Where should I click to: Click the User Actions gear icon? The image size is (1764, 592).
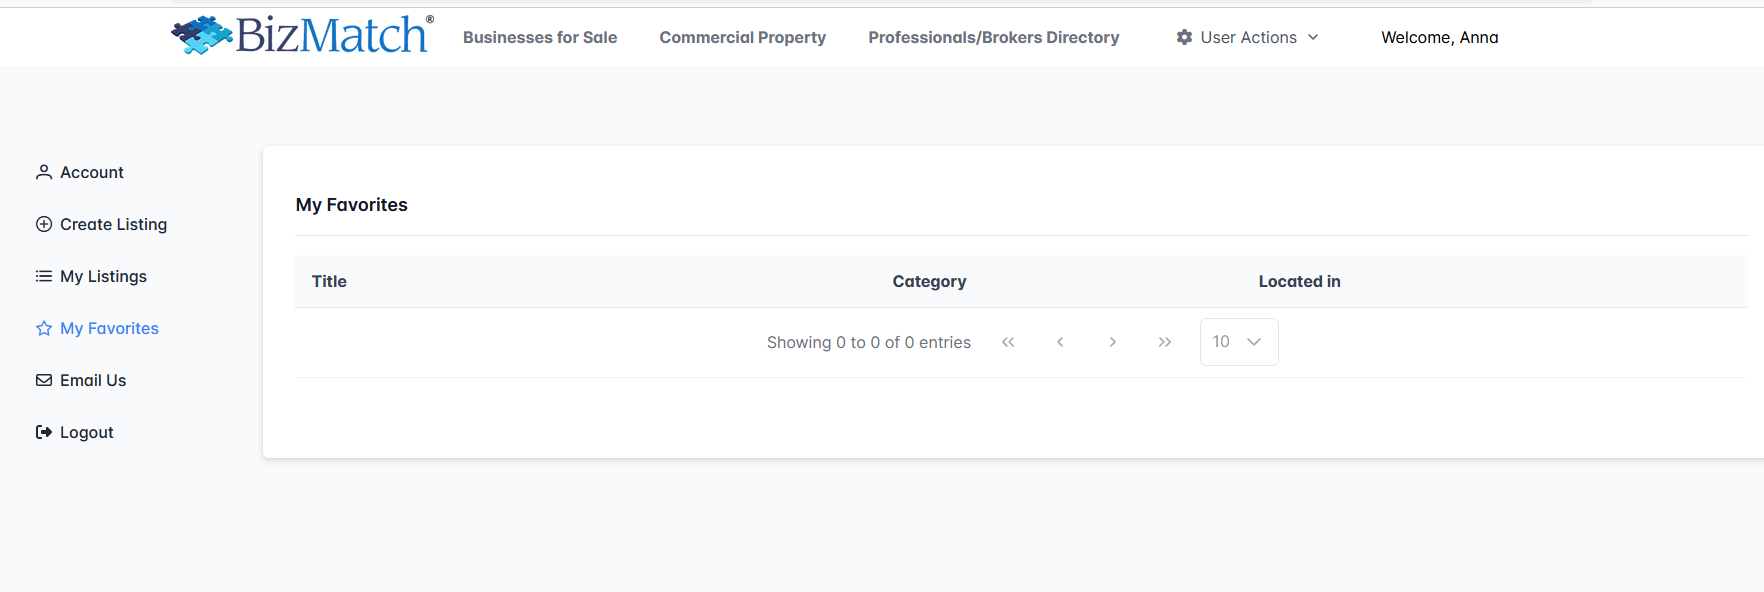1184,37
